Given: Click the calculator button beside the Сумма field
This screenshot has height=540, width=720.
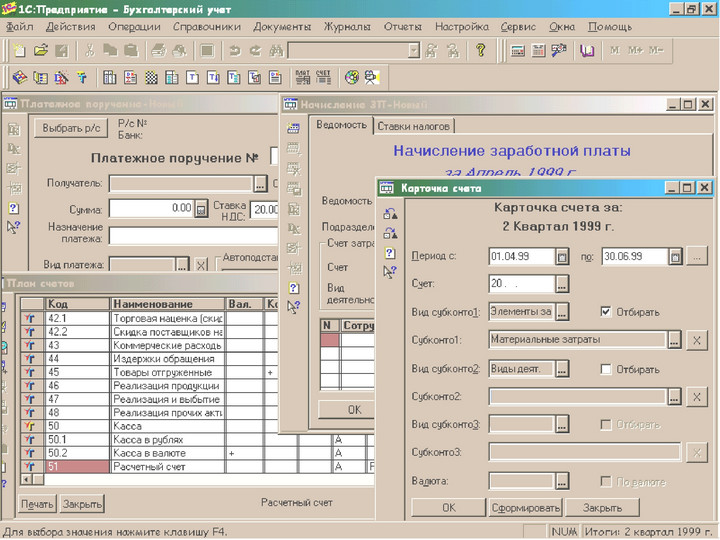Looking at the screenshot, I should click(x=201, y=209).
